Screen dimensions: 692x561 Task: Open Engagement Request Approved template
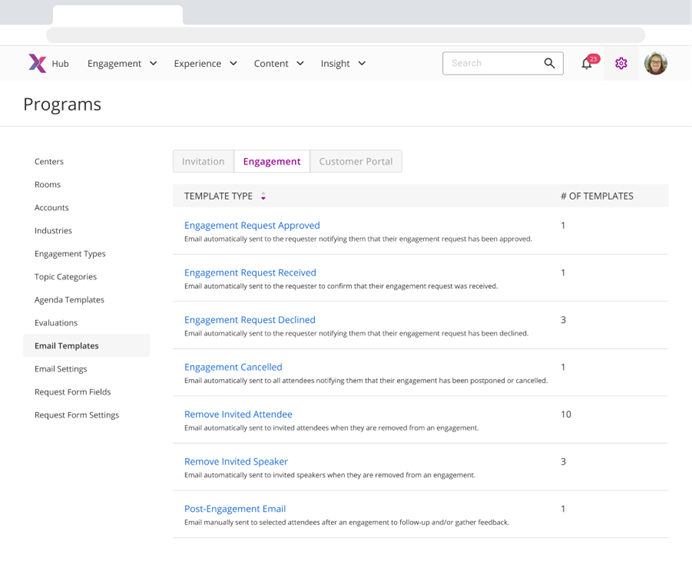(x=252, y=225)
